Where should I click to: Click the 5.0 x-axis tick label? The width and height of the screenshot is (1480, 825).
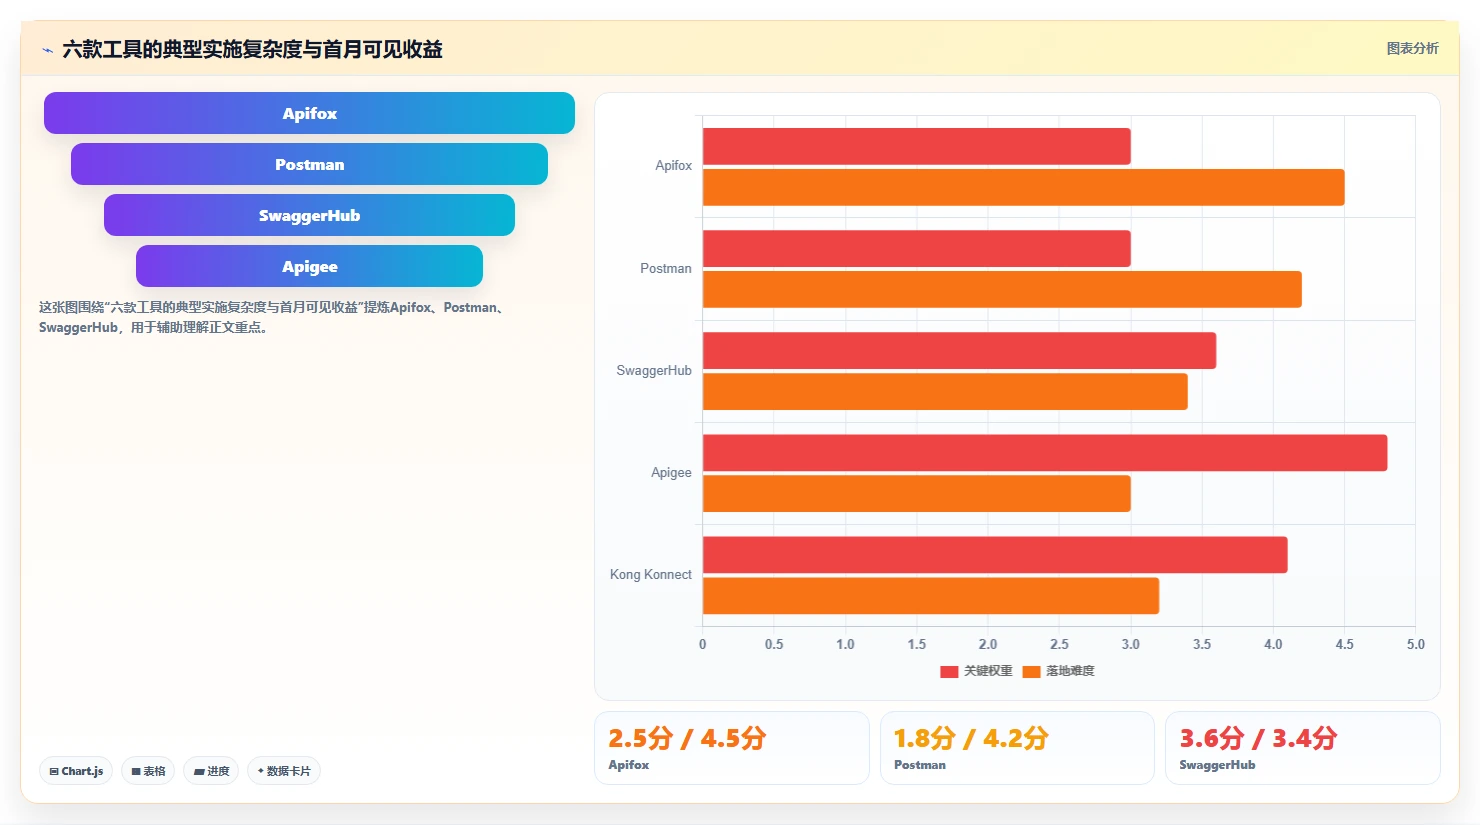pos(1415,644)
